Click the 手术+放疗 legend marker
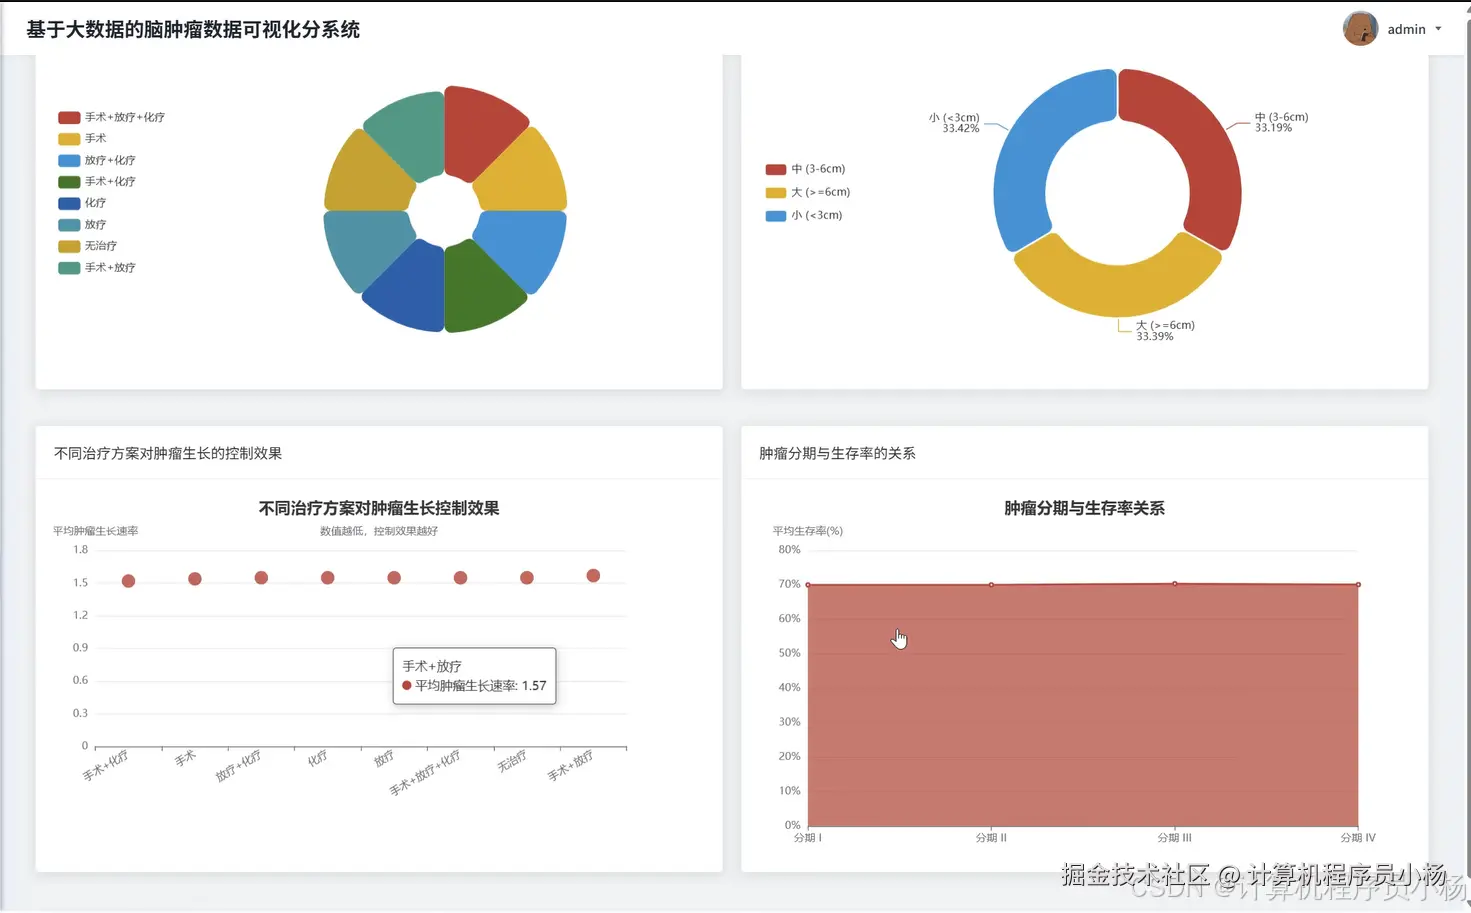This screenshot has width=1471, height=913. tap(68, 267)
